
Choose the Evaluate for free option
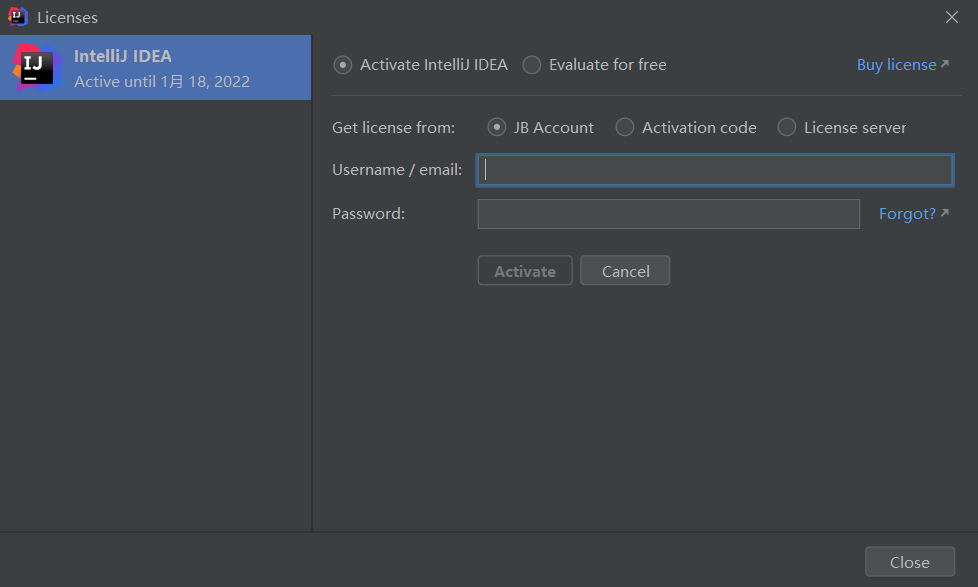coord(594,65)
